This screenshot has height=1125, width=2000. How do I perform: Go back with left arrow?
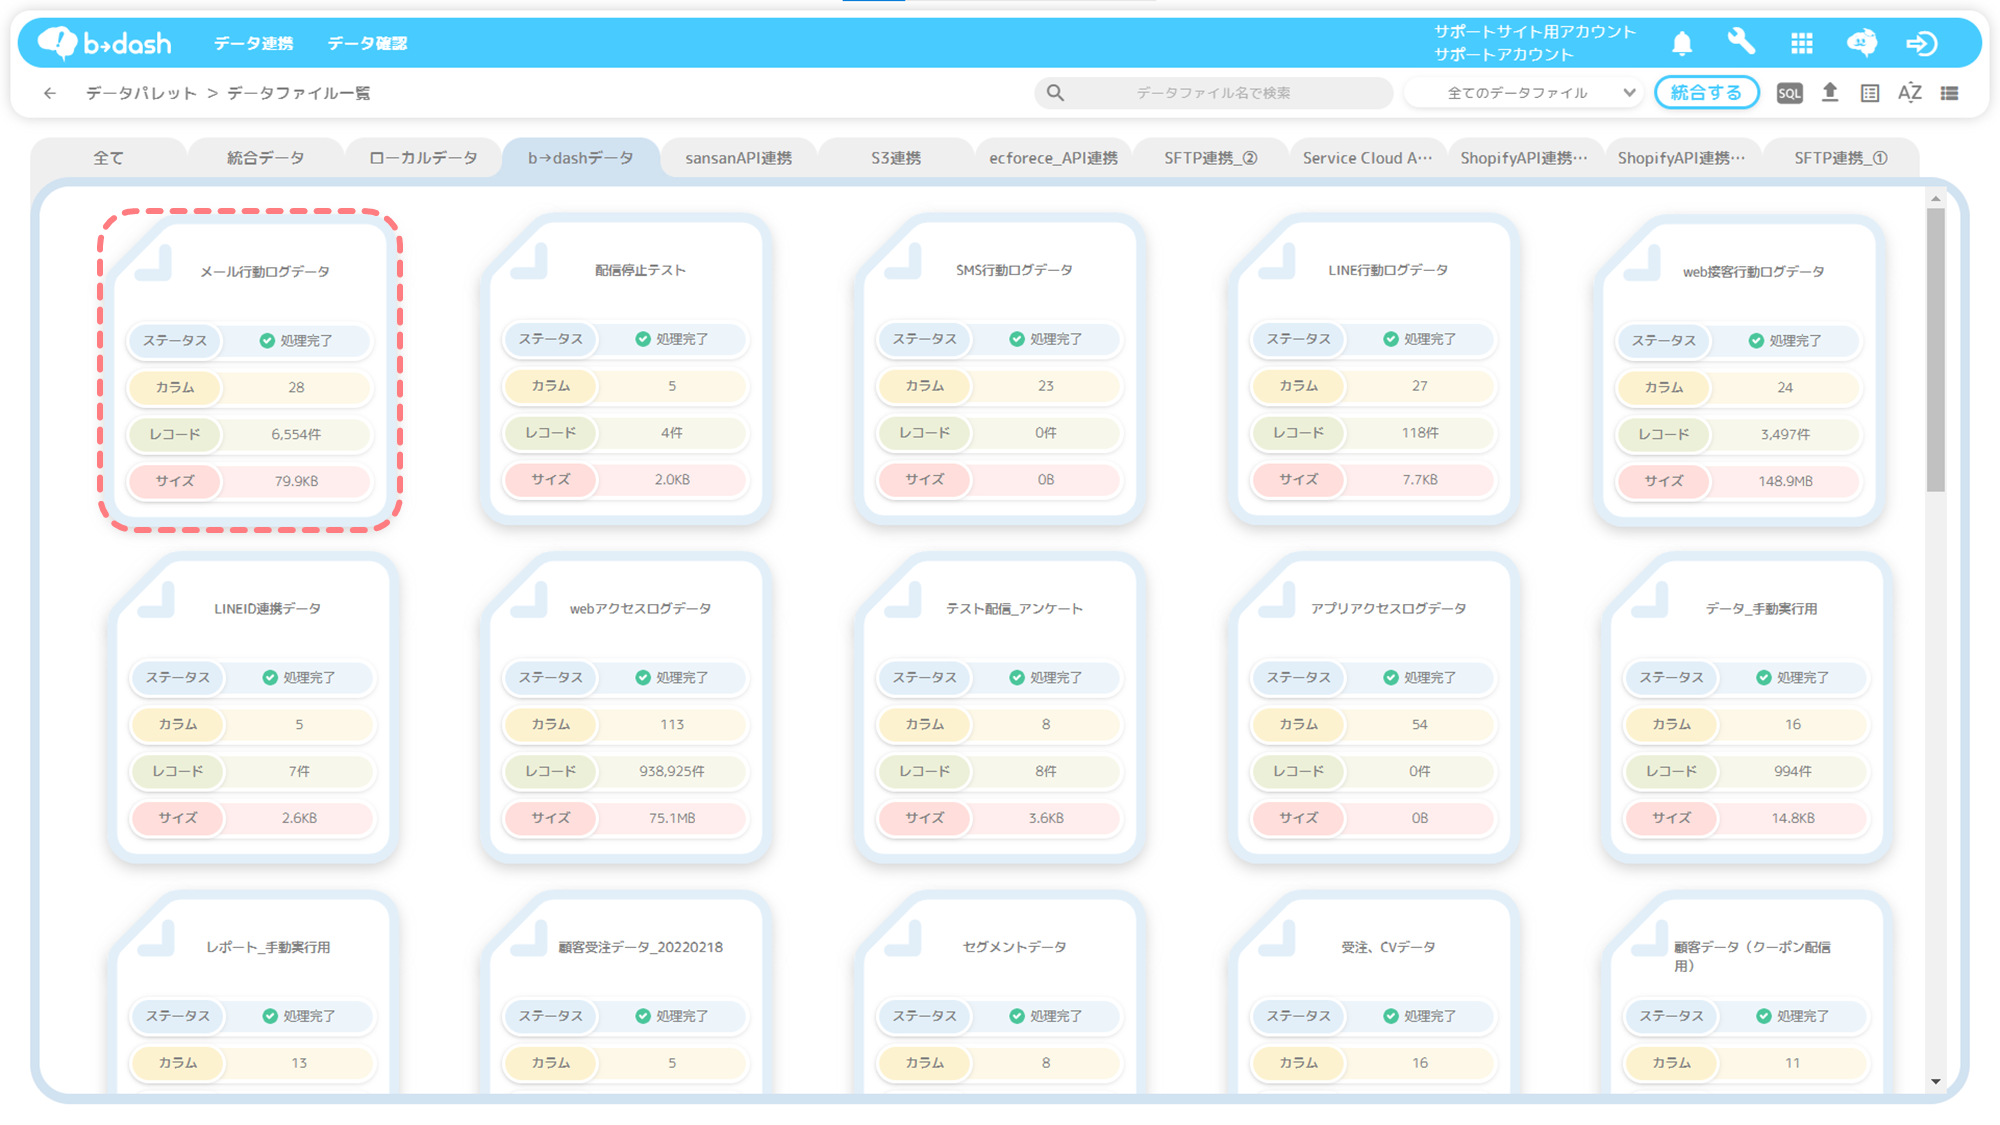point(50,93)
